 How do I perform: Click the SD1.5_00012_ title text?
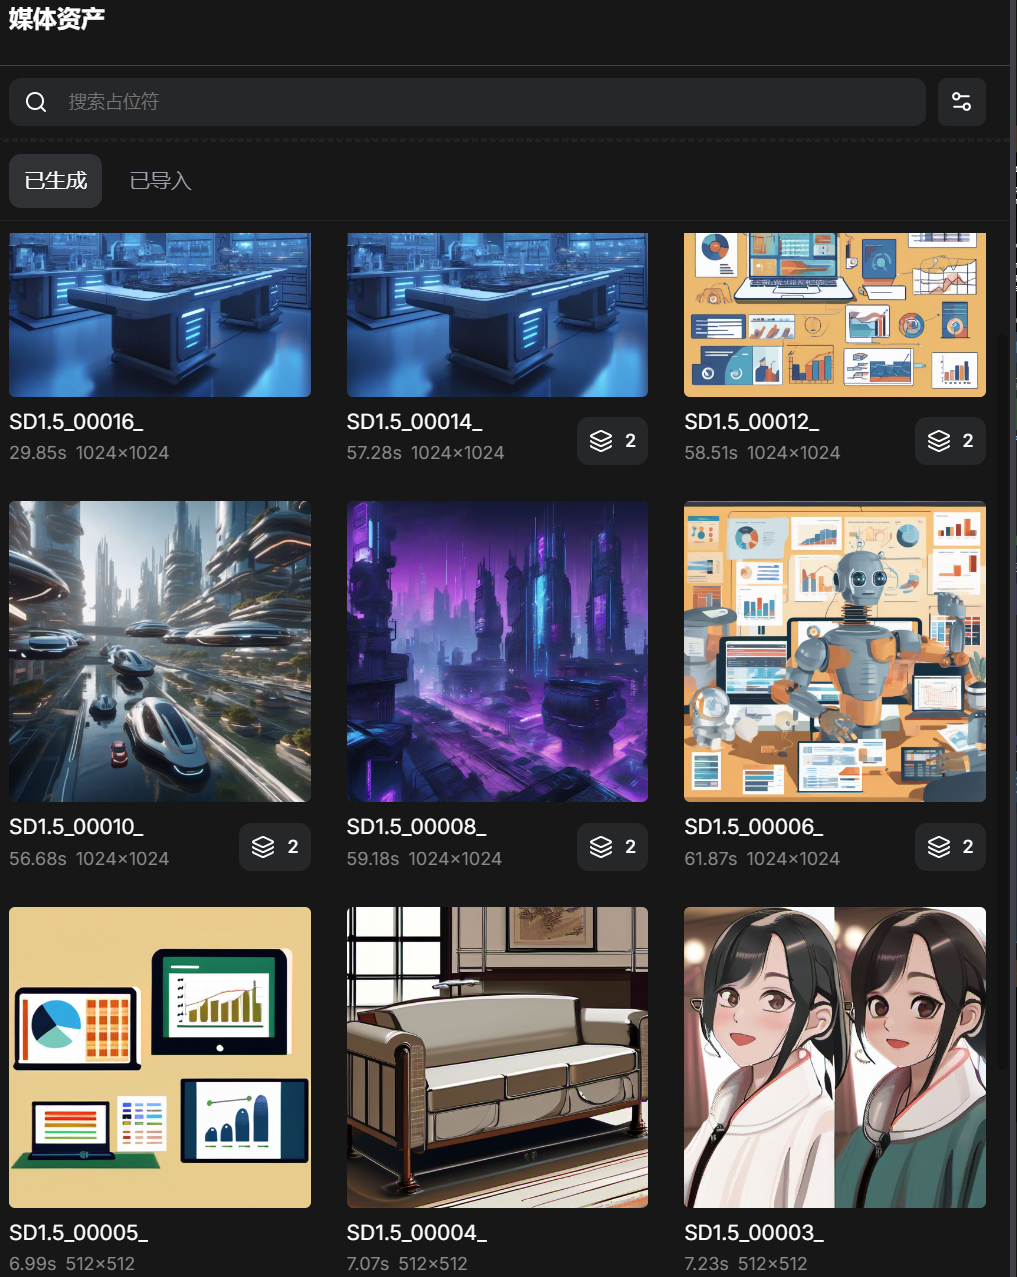[752, 422]
